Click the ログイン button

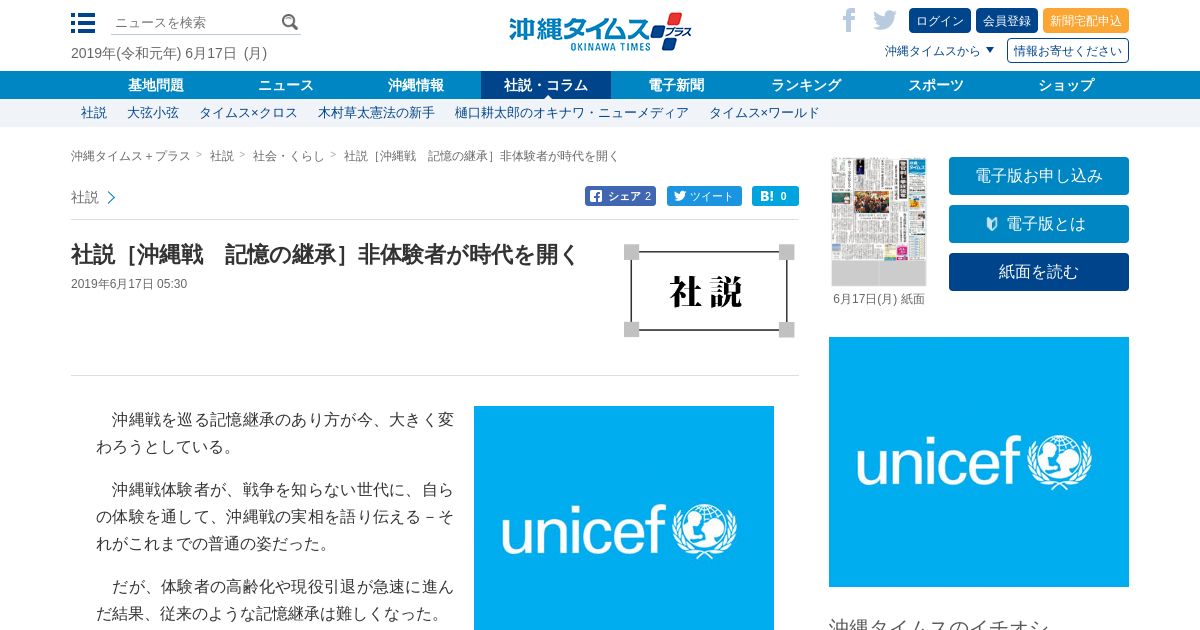click(x=940, y=21)
